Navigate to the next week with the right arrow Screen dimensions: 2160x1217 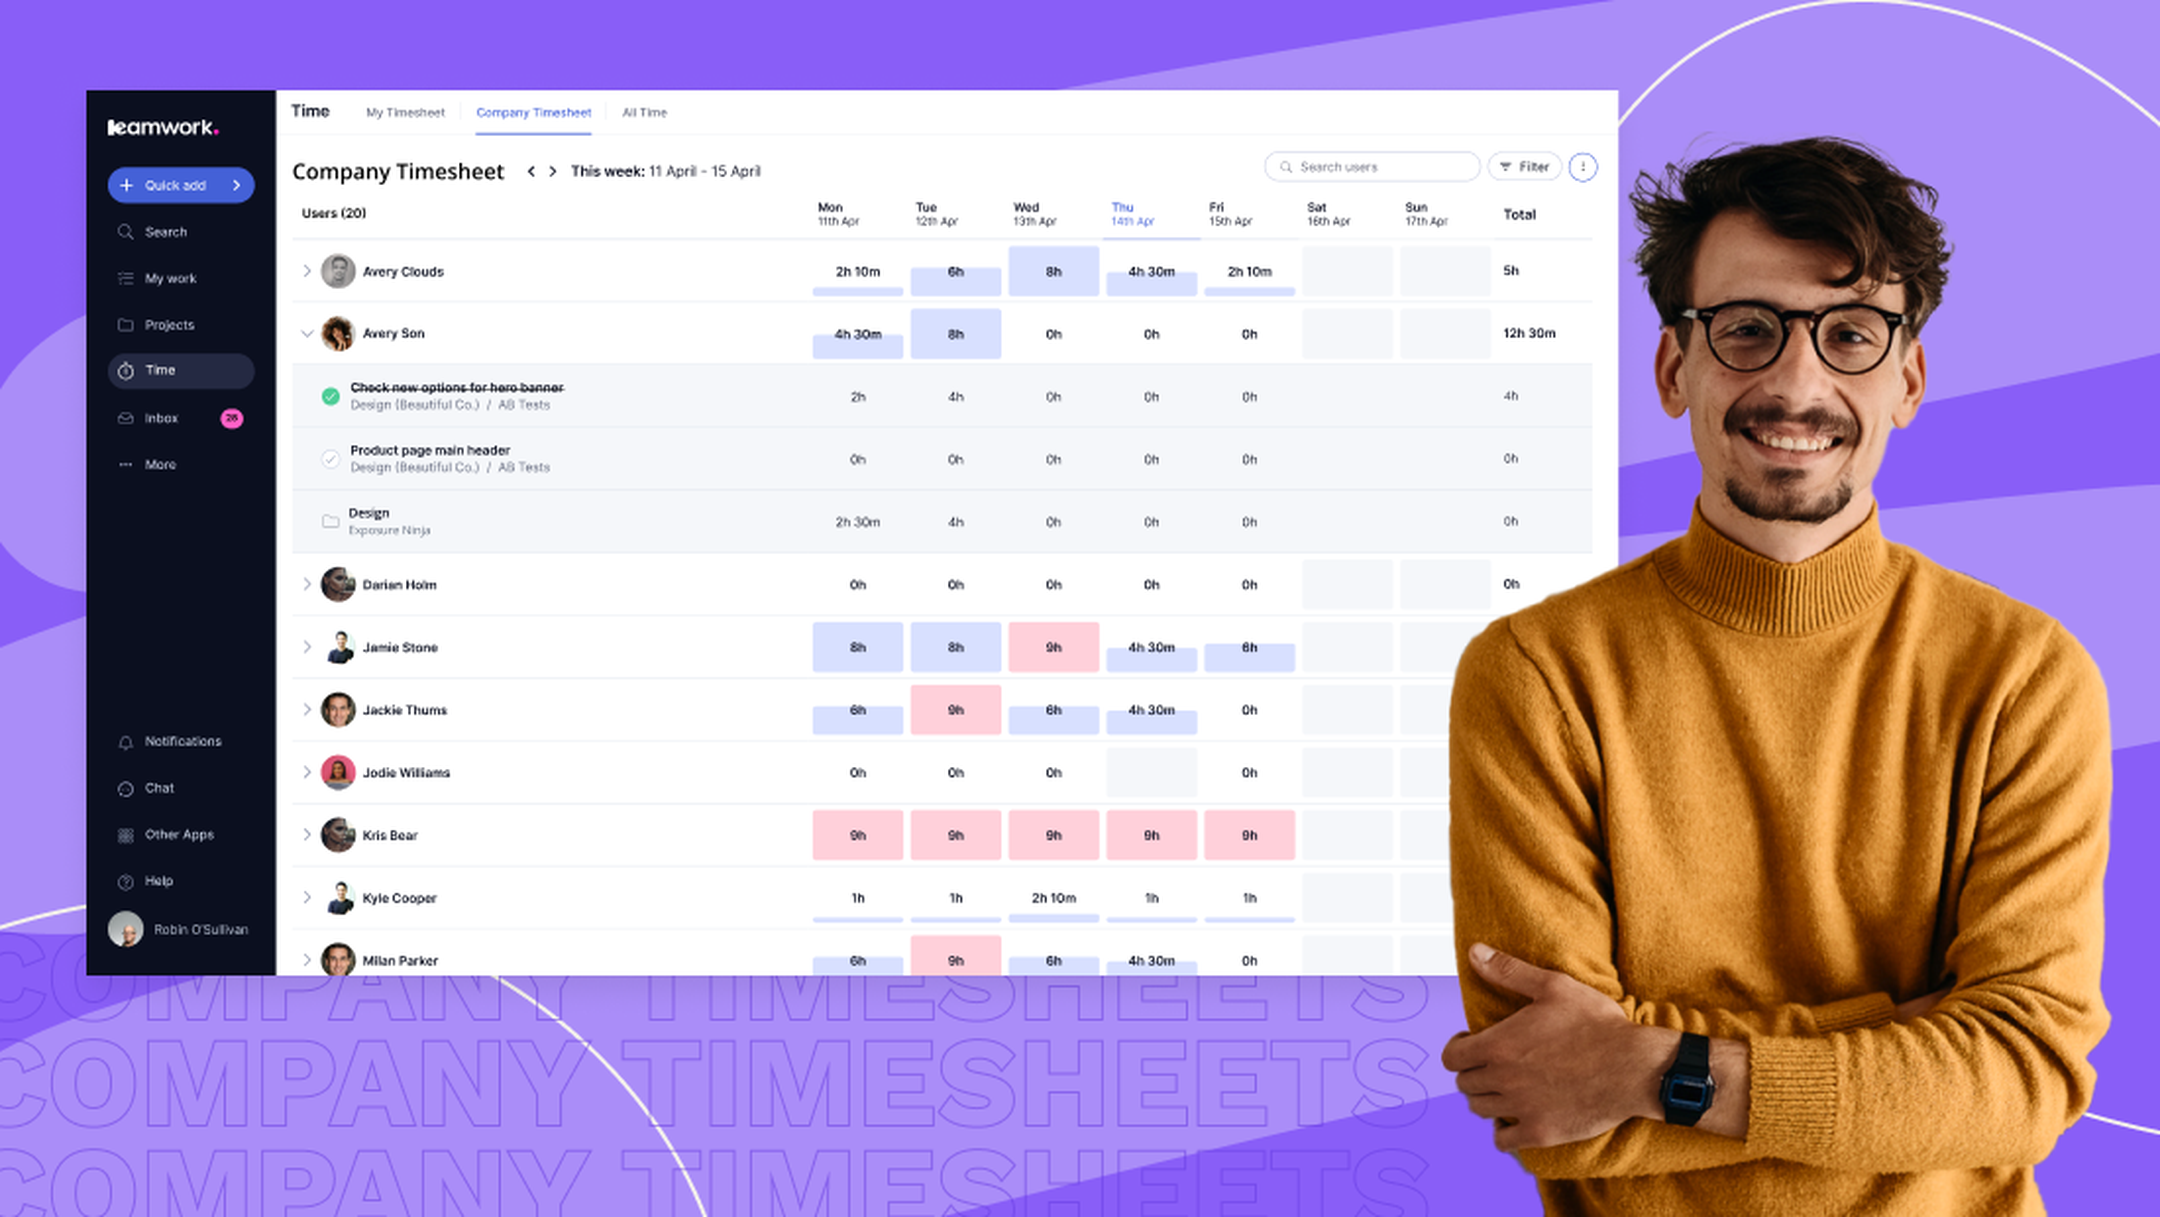553,171
